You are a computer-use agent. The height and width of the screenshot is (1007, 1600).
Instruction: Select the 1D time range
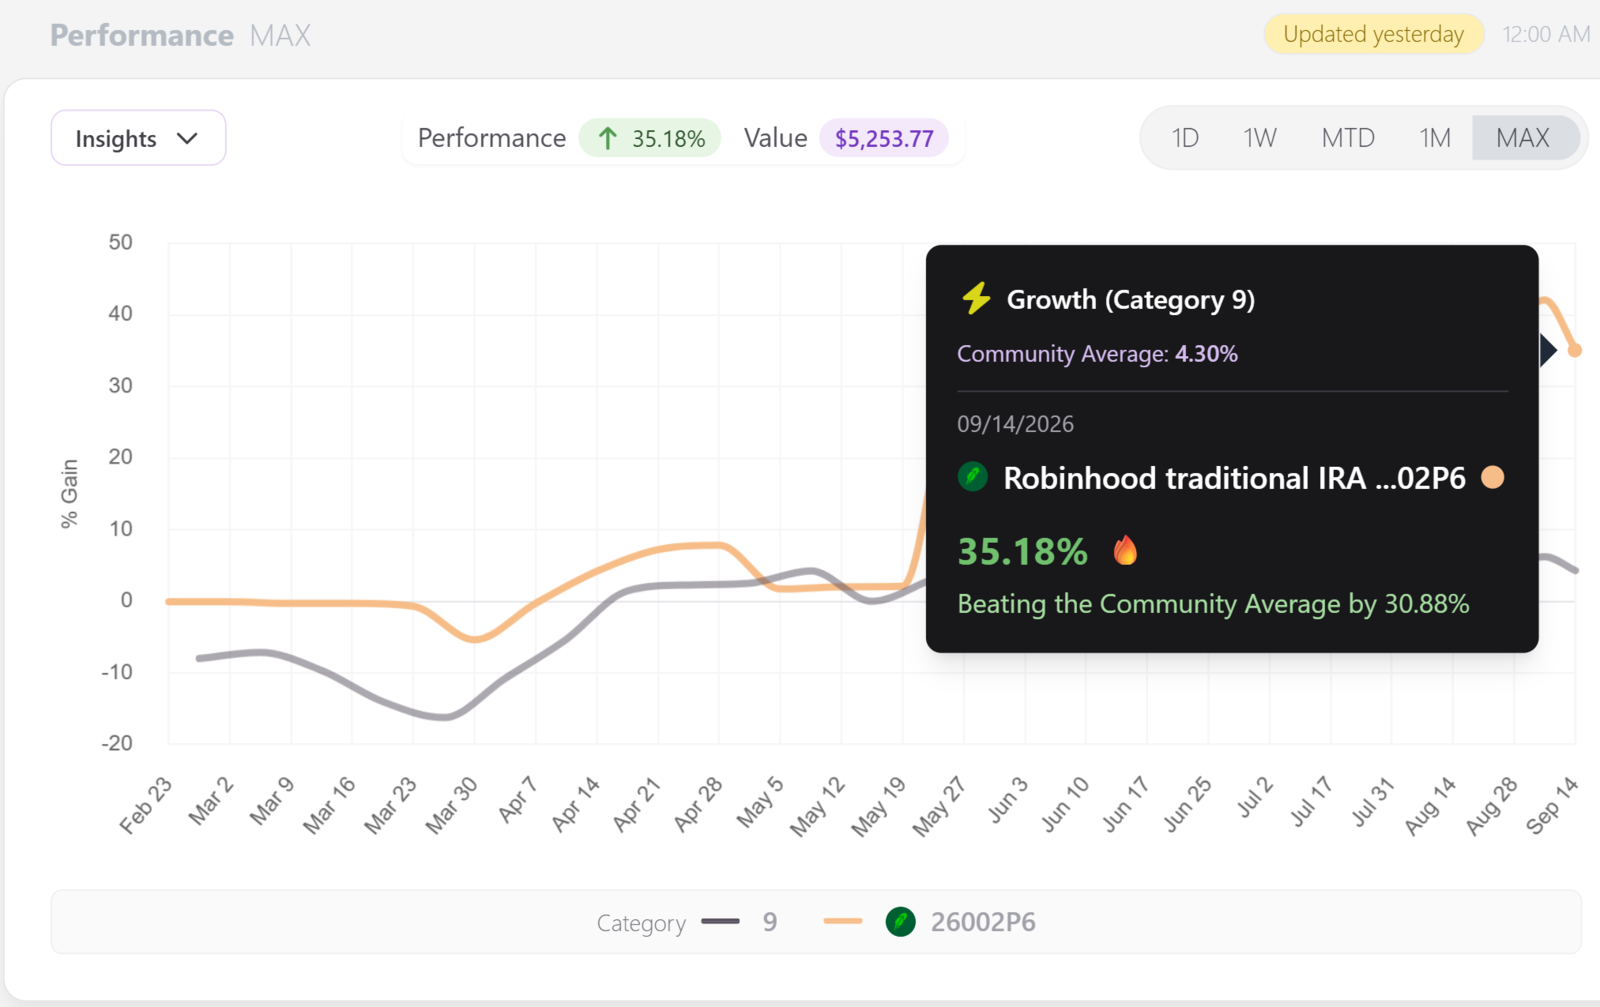pos(1185,138)
